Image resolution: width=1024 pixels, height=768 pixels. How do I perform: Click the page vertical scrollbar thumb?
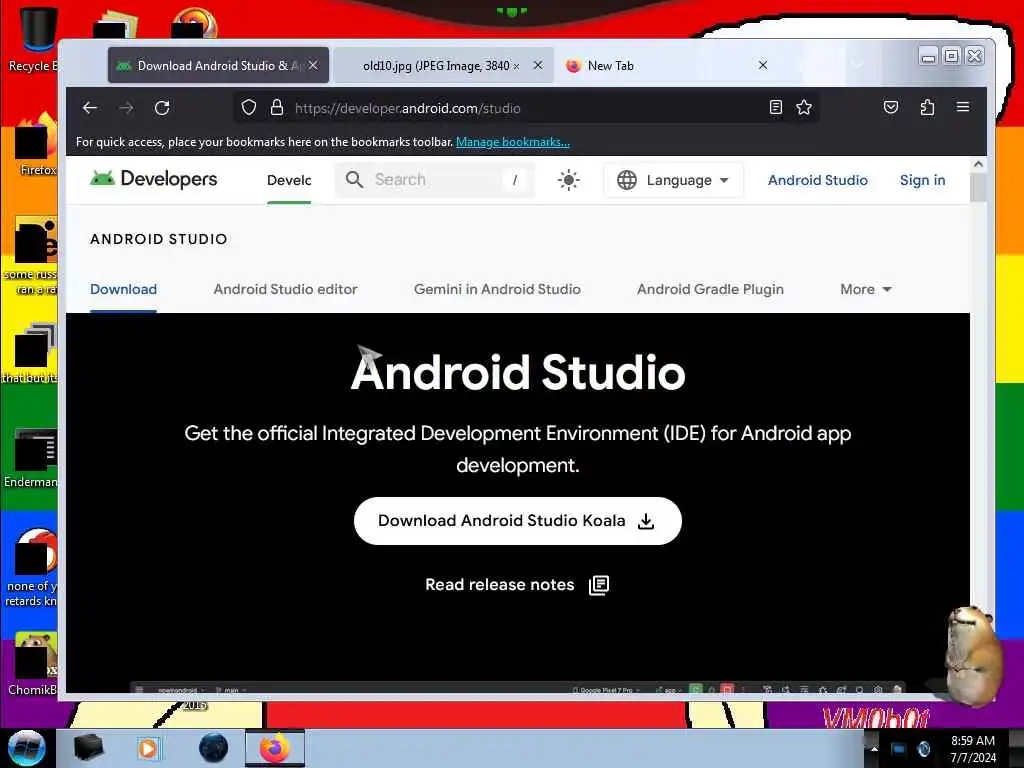coord(978,188)
